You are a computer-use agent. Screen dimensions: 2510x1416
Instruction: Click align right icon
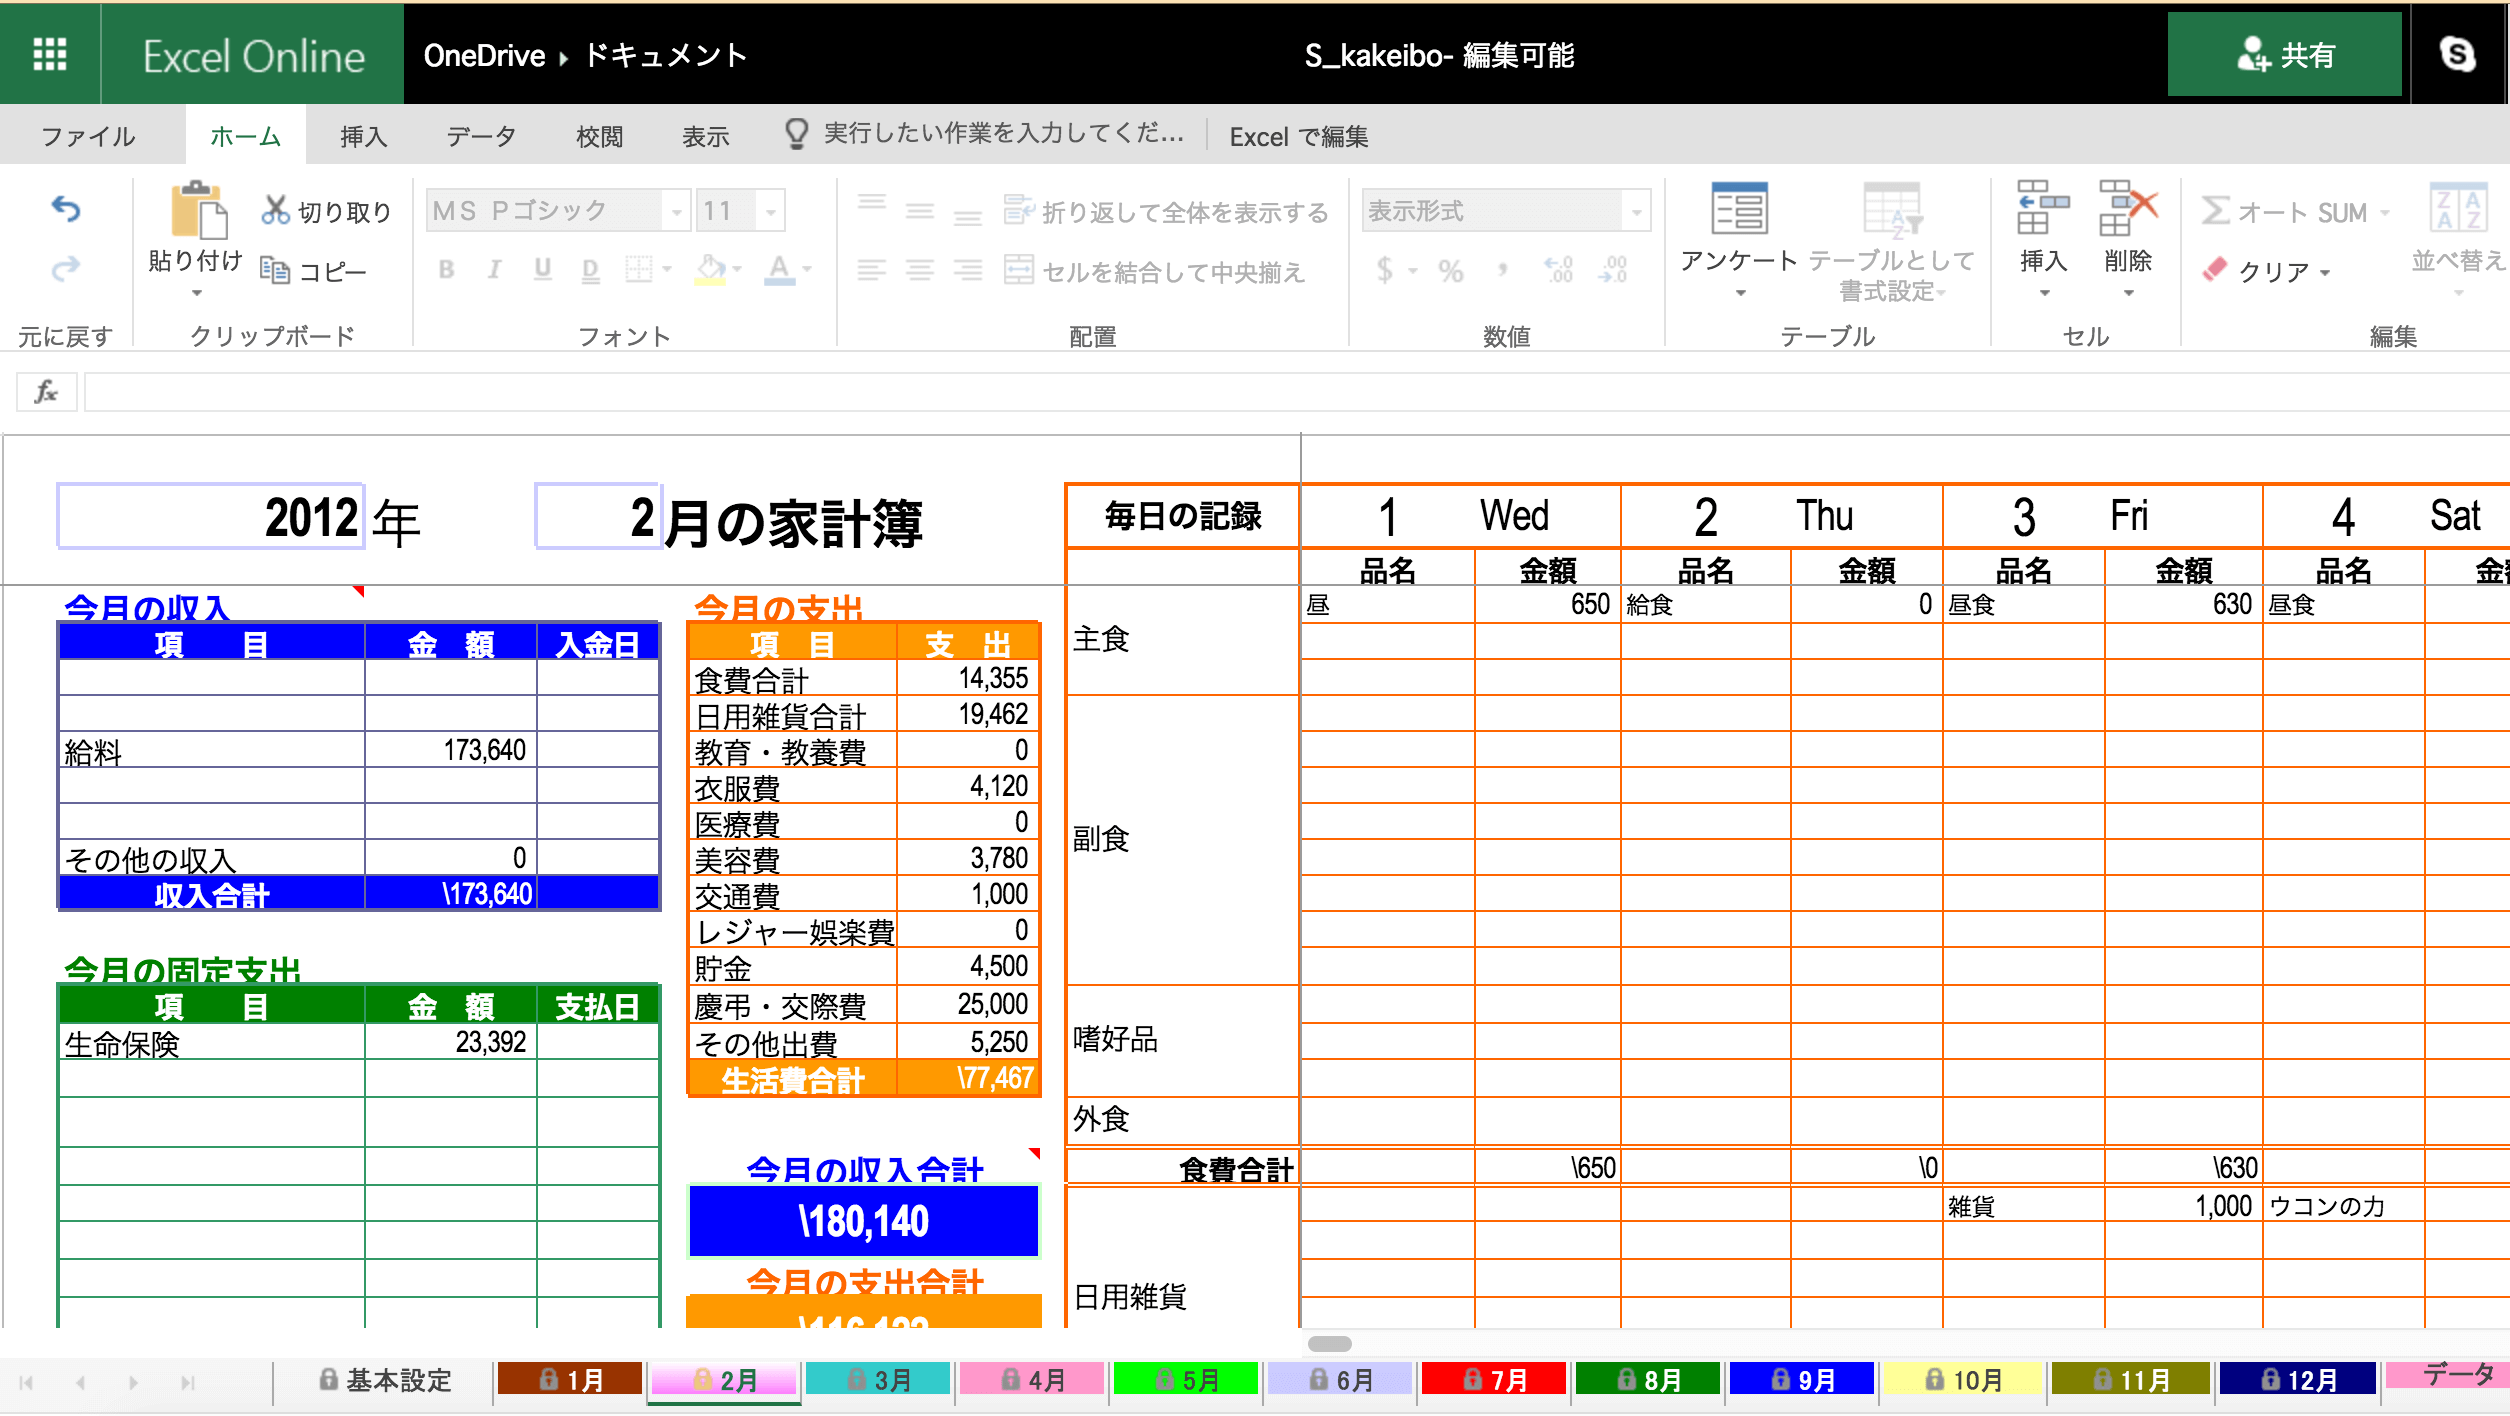pos(968,270)
